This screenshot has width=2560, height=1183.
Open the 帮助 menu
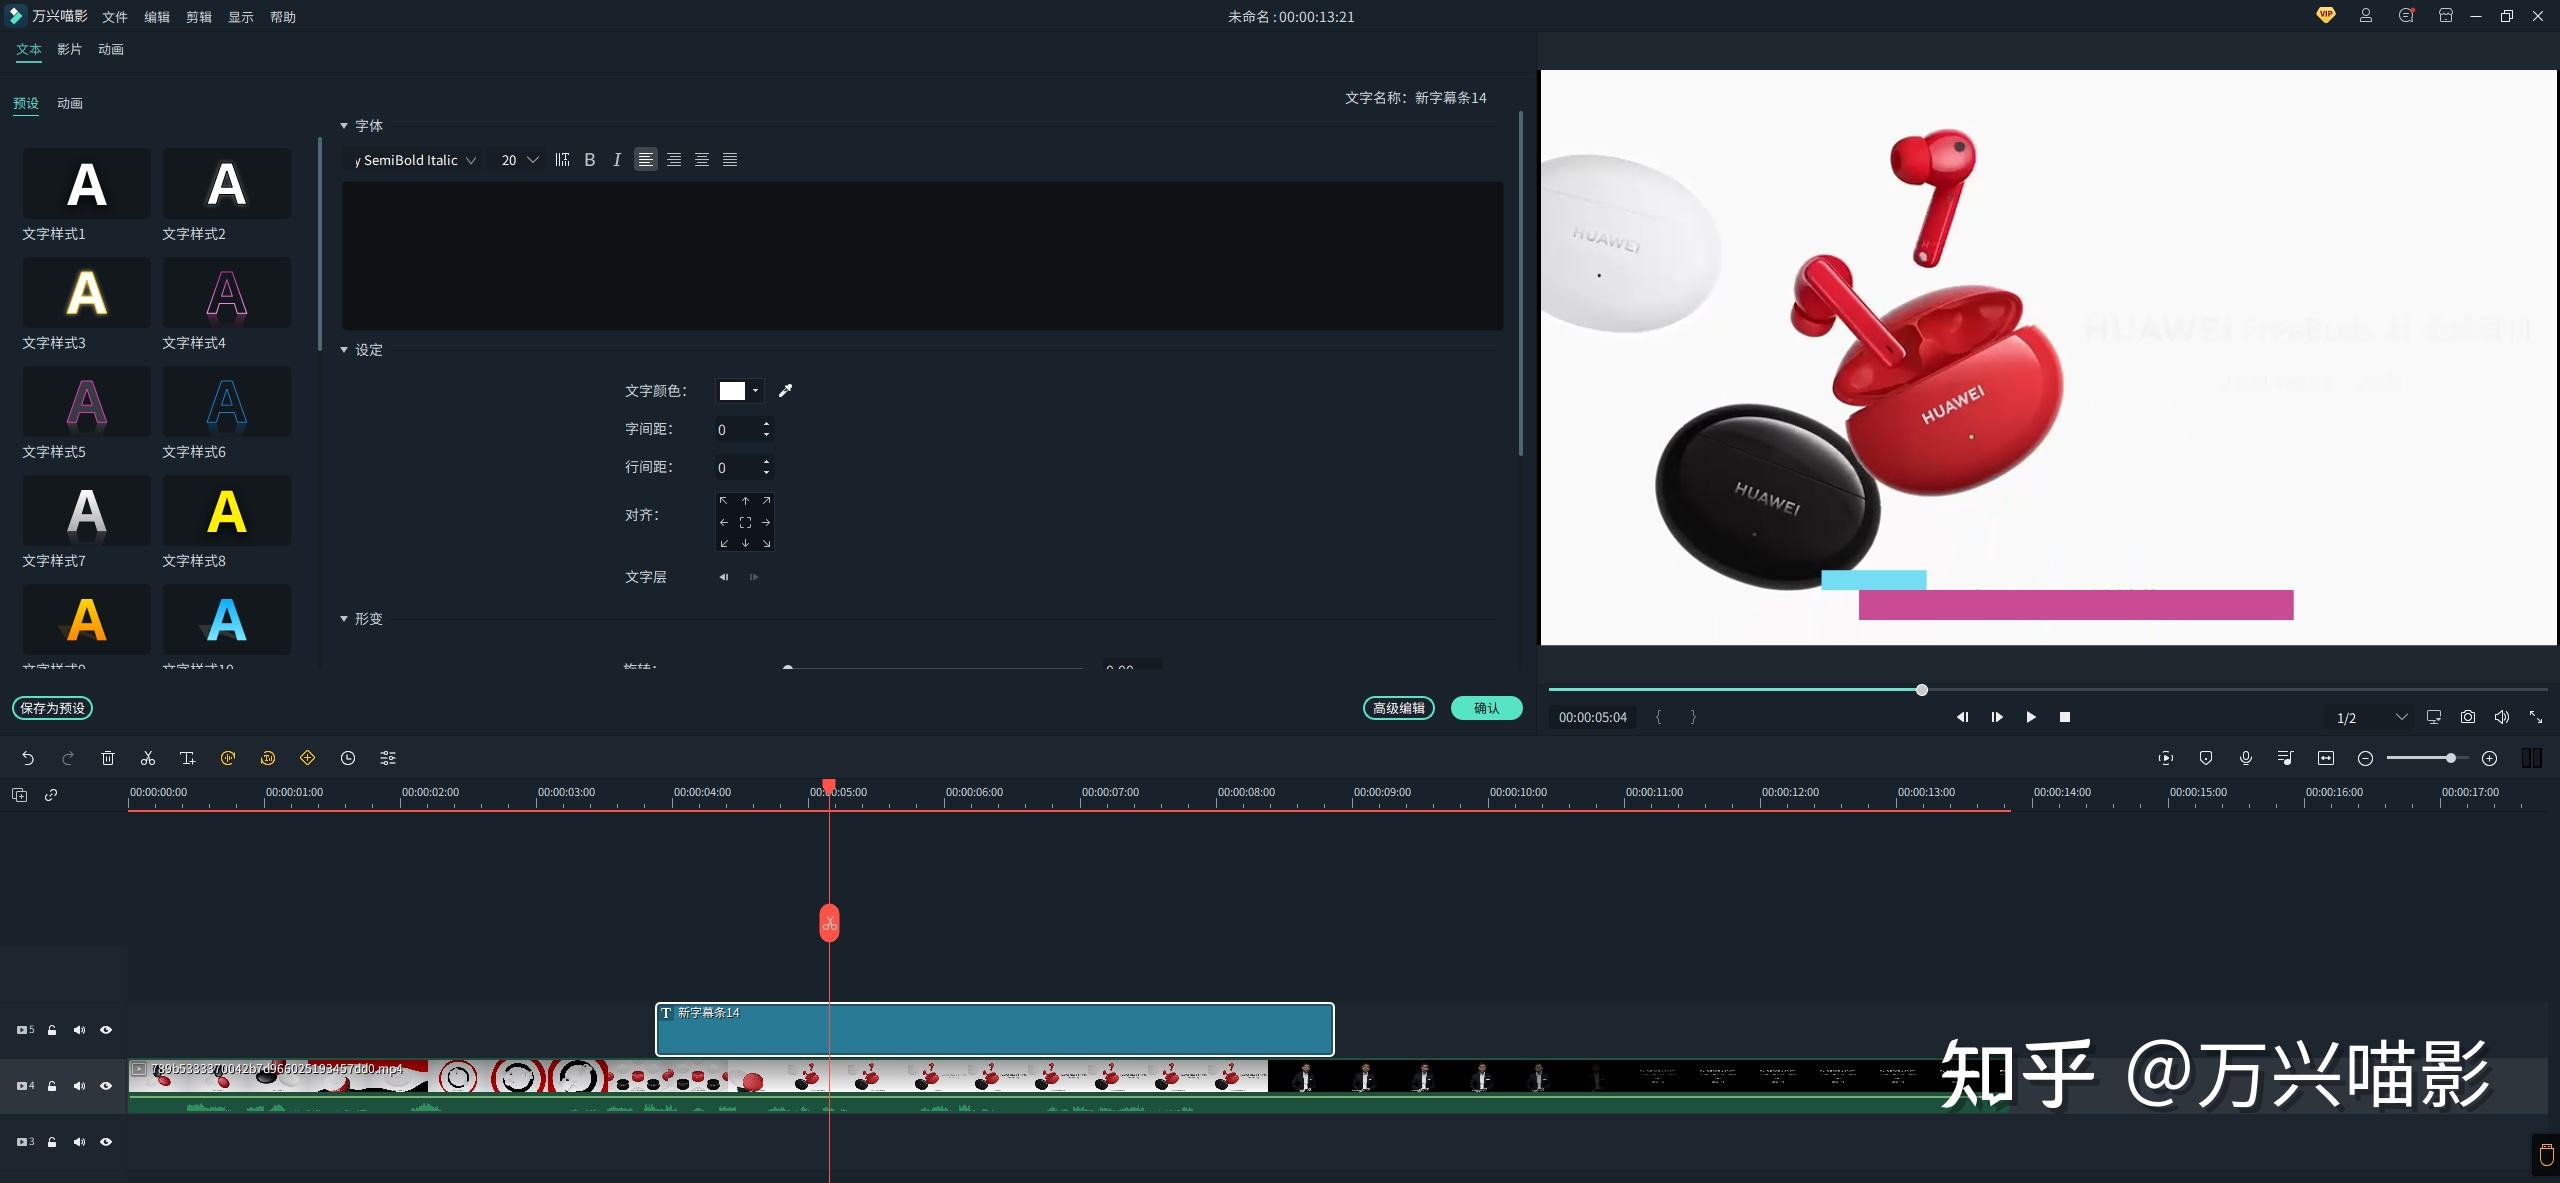pyautogui.click(x=283, y=17)
